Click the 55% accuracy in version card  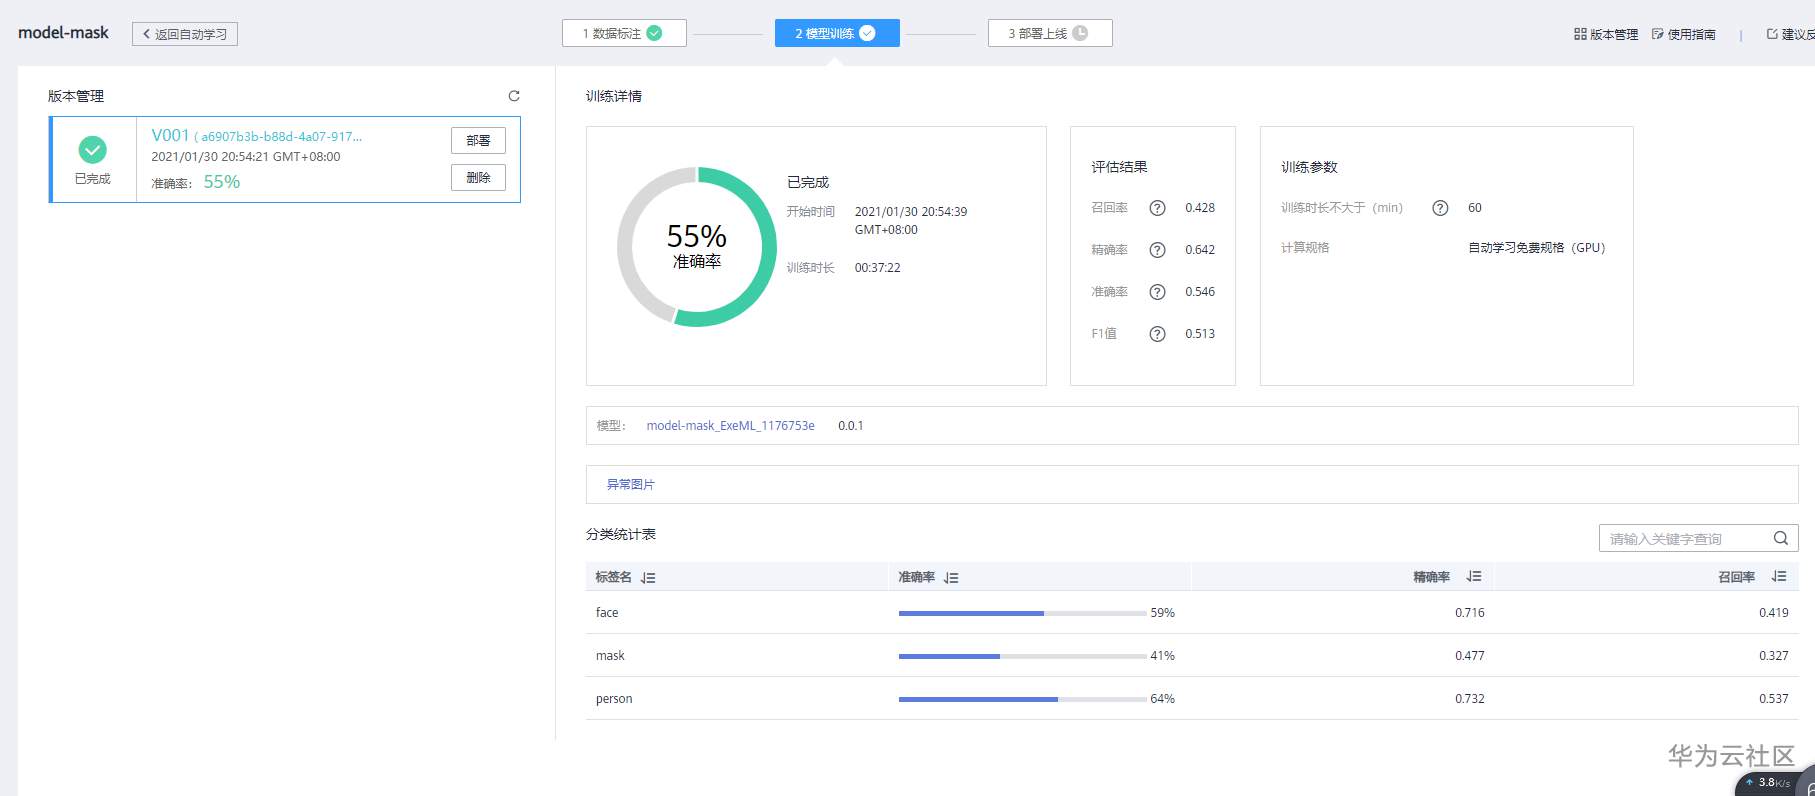222,182
